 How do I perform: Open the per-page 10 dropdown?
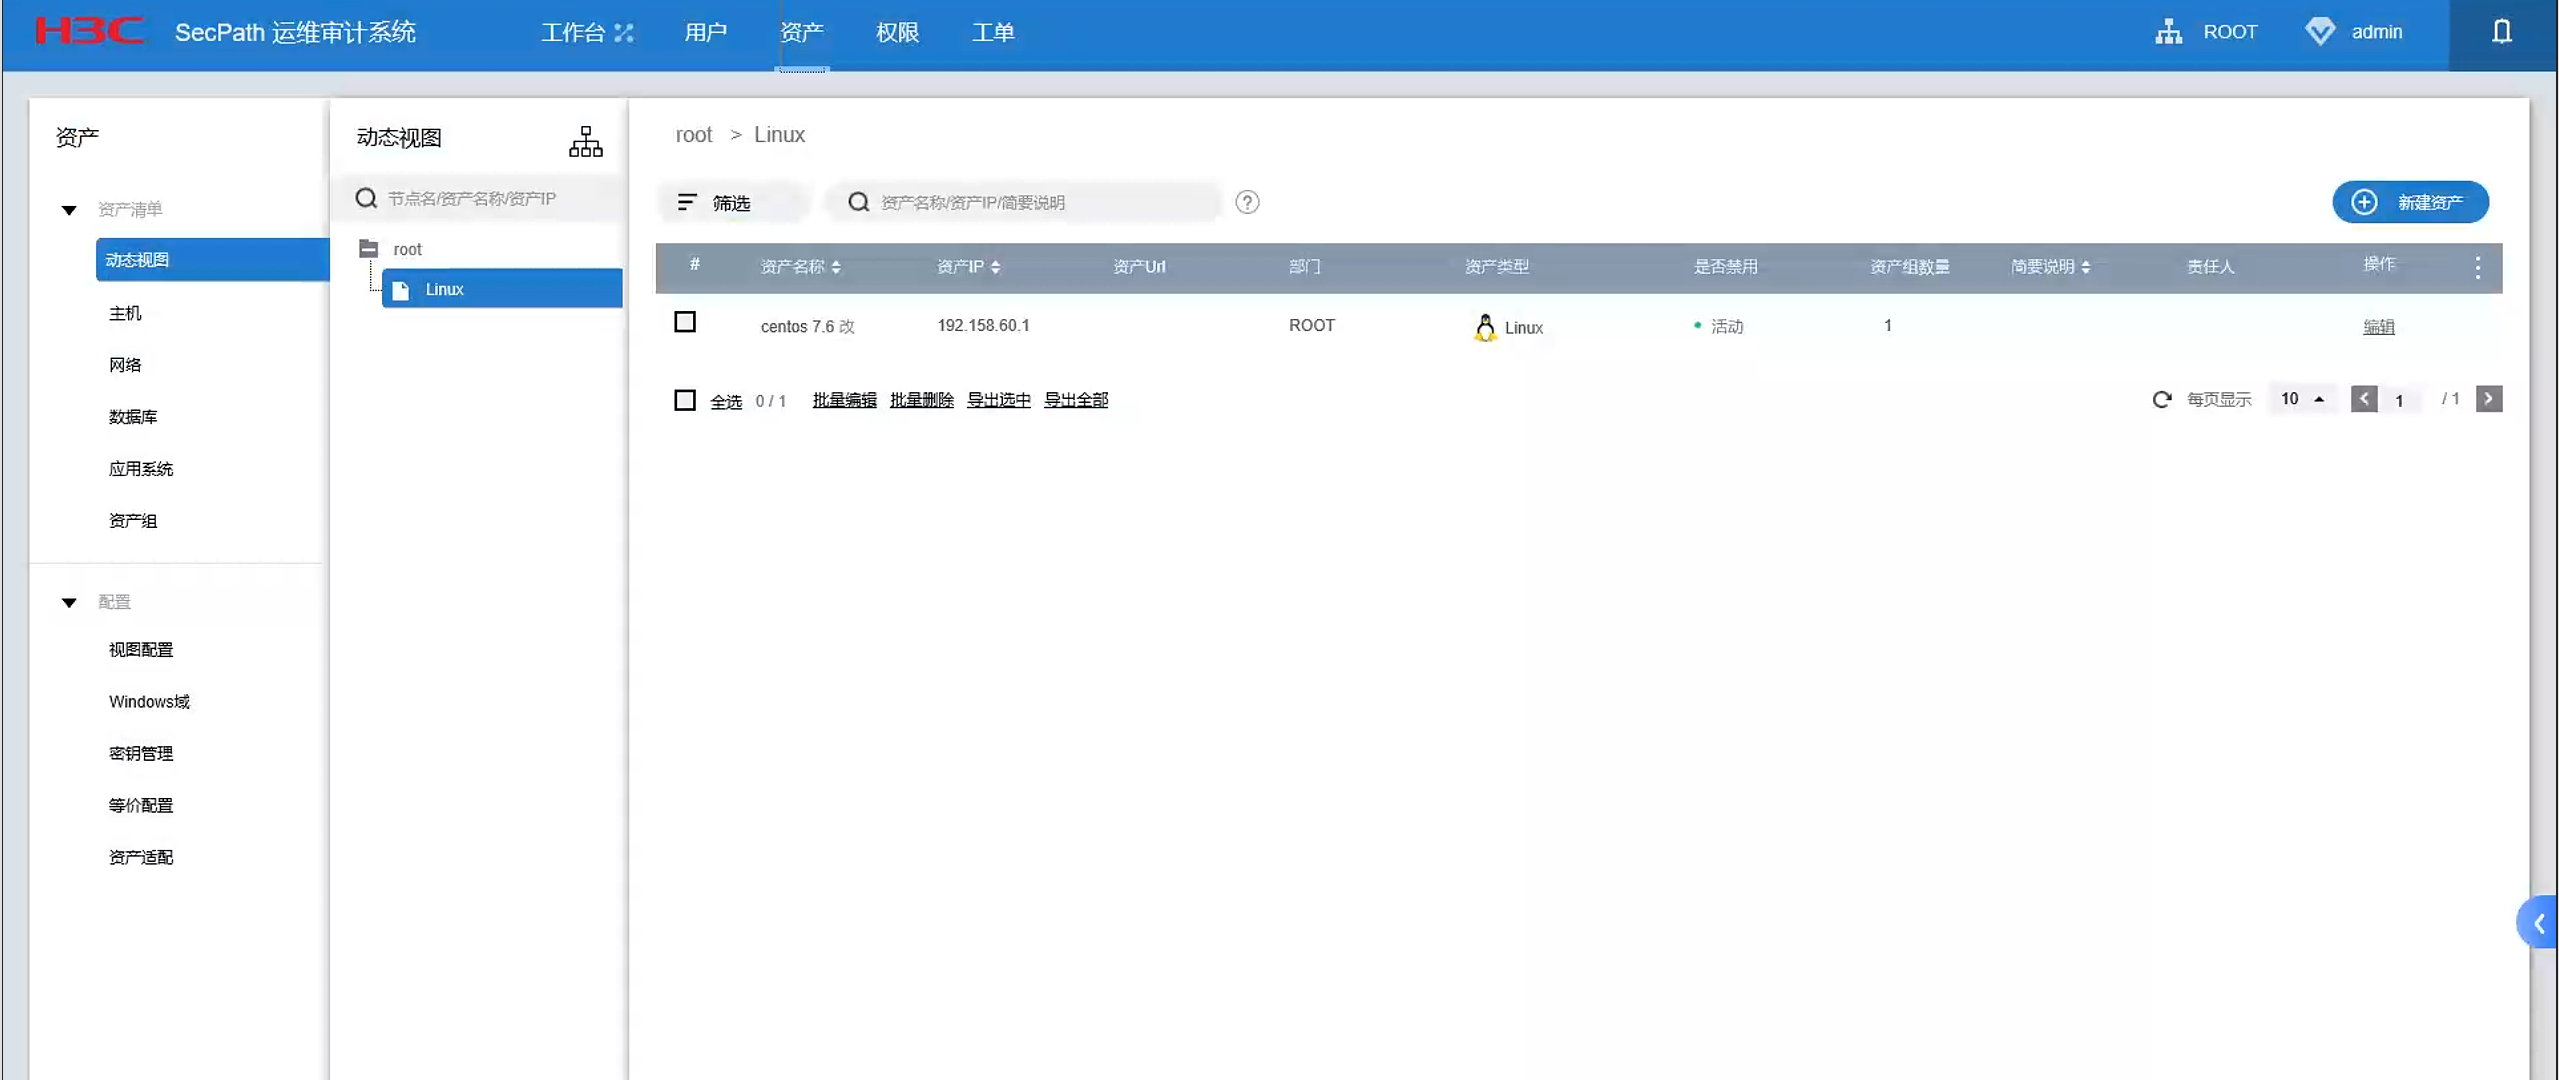click(2301, 399)
